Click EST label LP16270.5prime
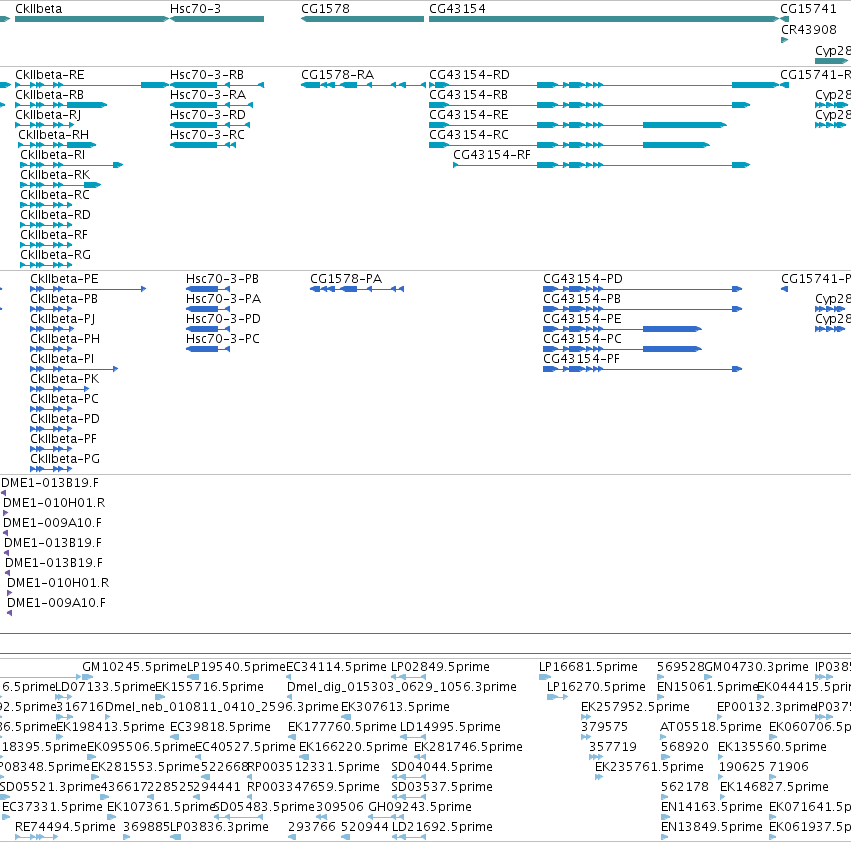 pos(596,687)
